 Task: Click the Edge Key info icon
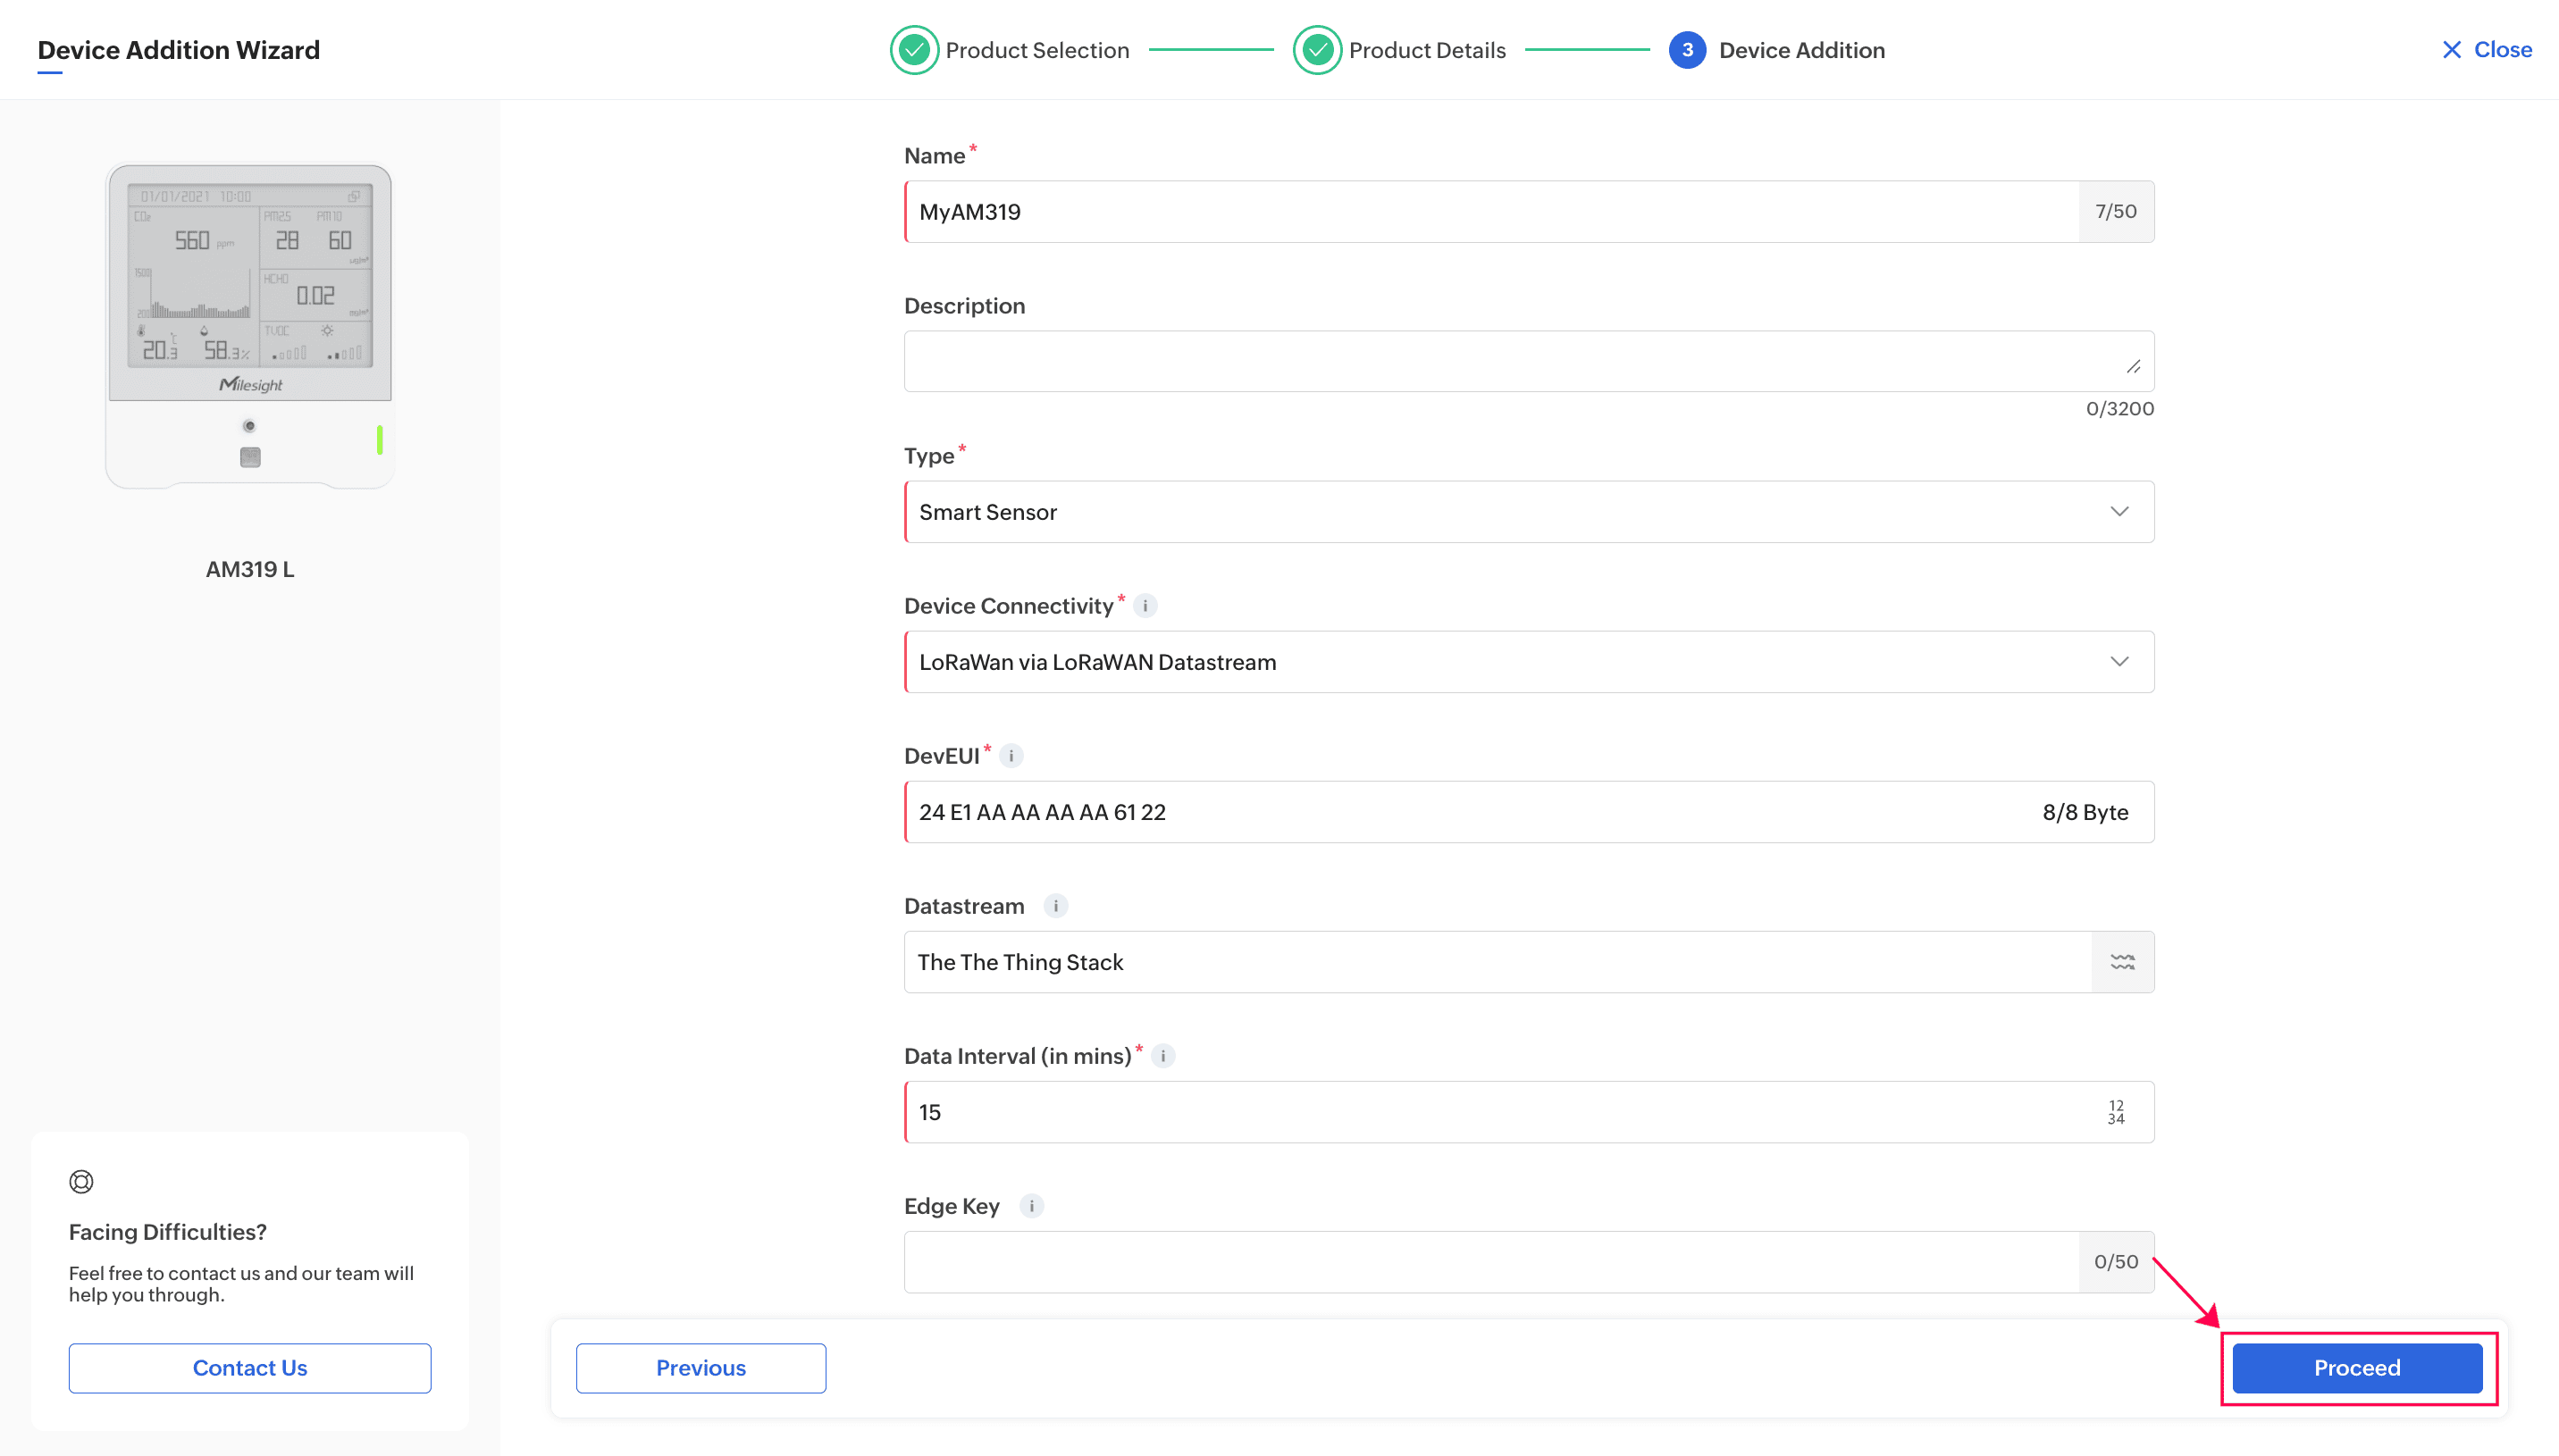click(x=1031, y=1206)
